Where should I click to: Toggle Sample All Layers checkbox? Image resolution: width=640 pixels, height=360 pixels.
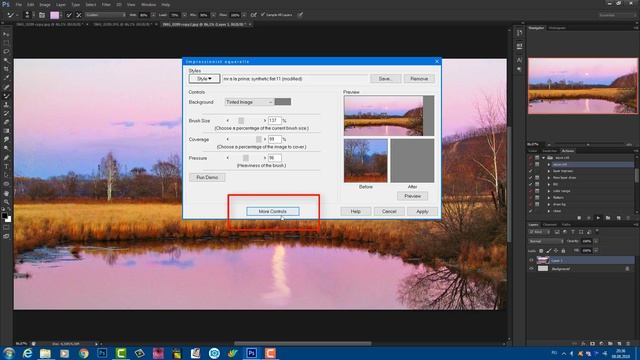(x=263, y=15)
